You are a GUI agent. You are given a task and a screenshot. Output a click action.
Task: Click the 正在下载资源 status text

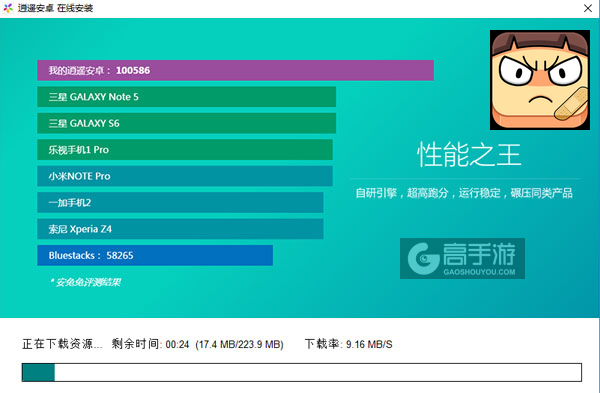(x=62, y=344)
